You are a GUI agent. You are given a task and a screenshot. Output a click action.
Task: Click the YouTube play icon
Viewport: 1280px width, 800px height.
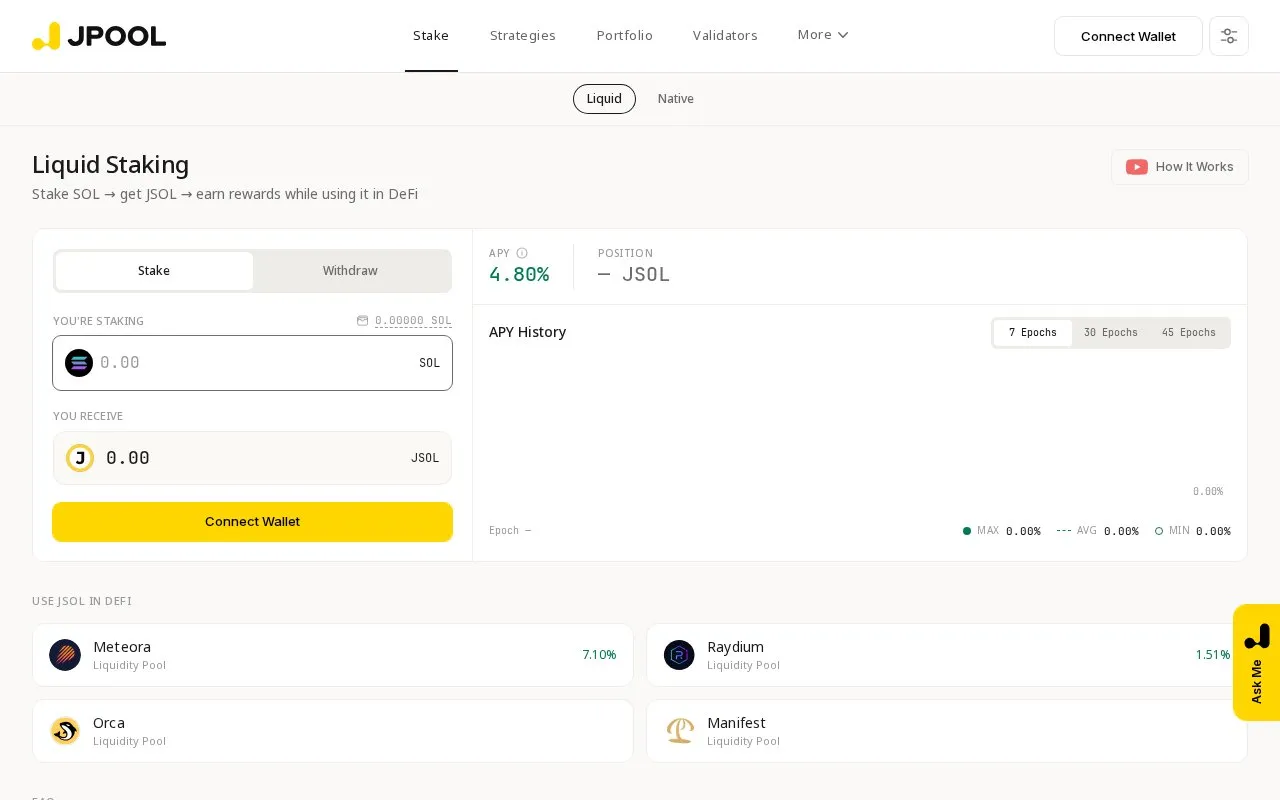(x=1137, y=167)
